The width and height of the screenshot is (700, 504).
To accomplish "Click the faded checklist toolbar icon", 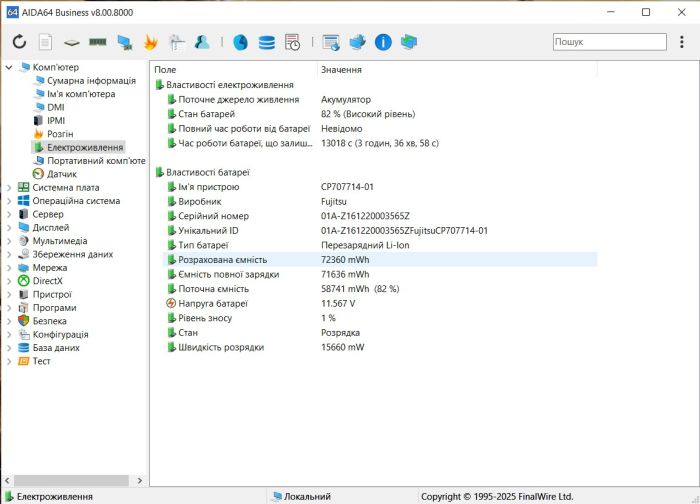I will (177, 42).
